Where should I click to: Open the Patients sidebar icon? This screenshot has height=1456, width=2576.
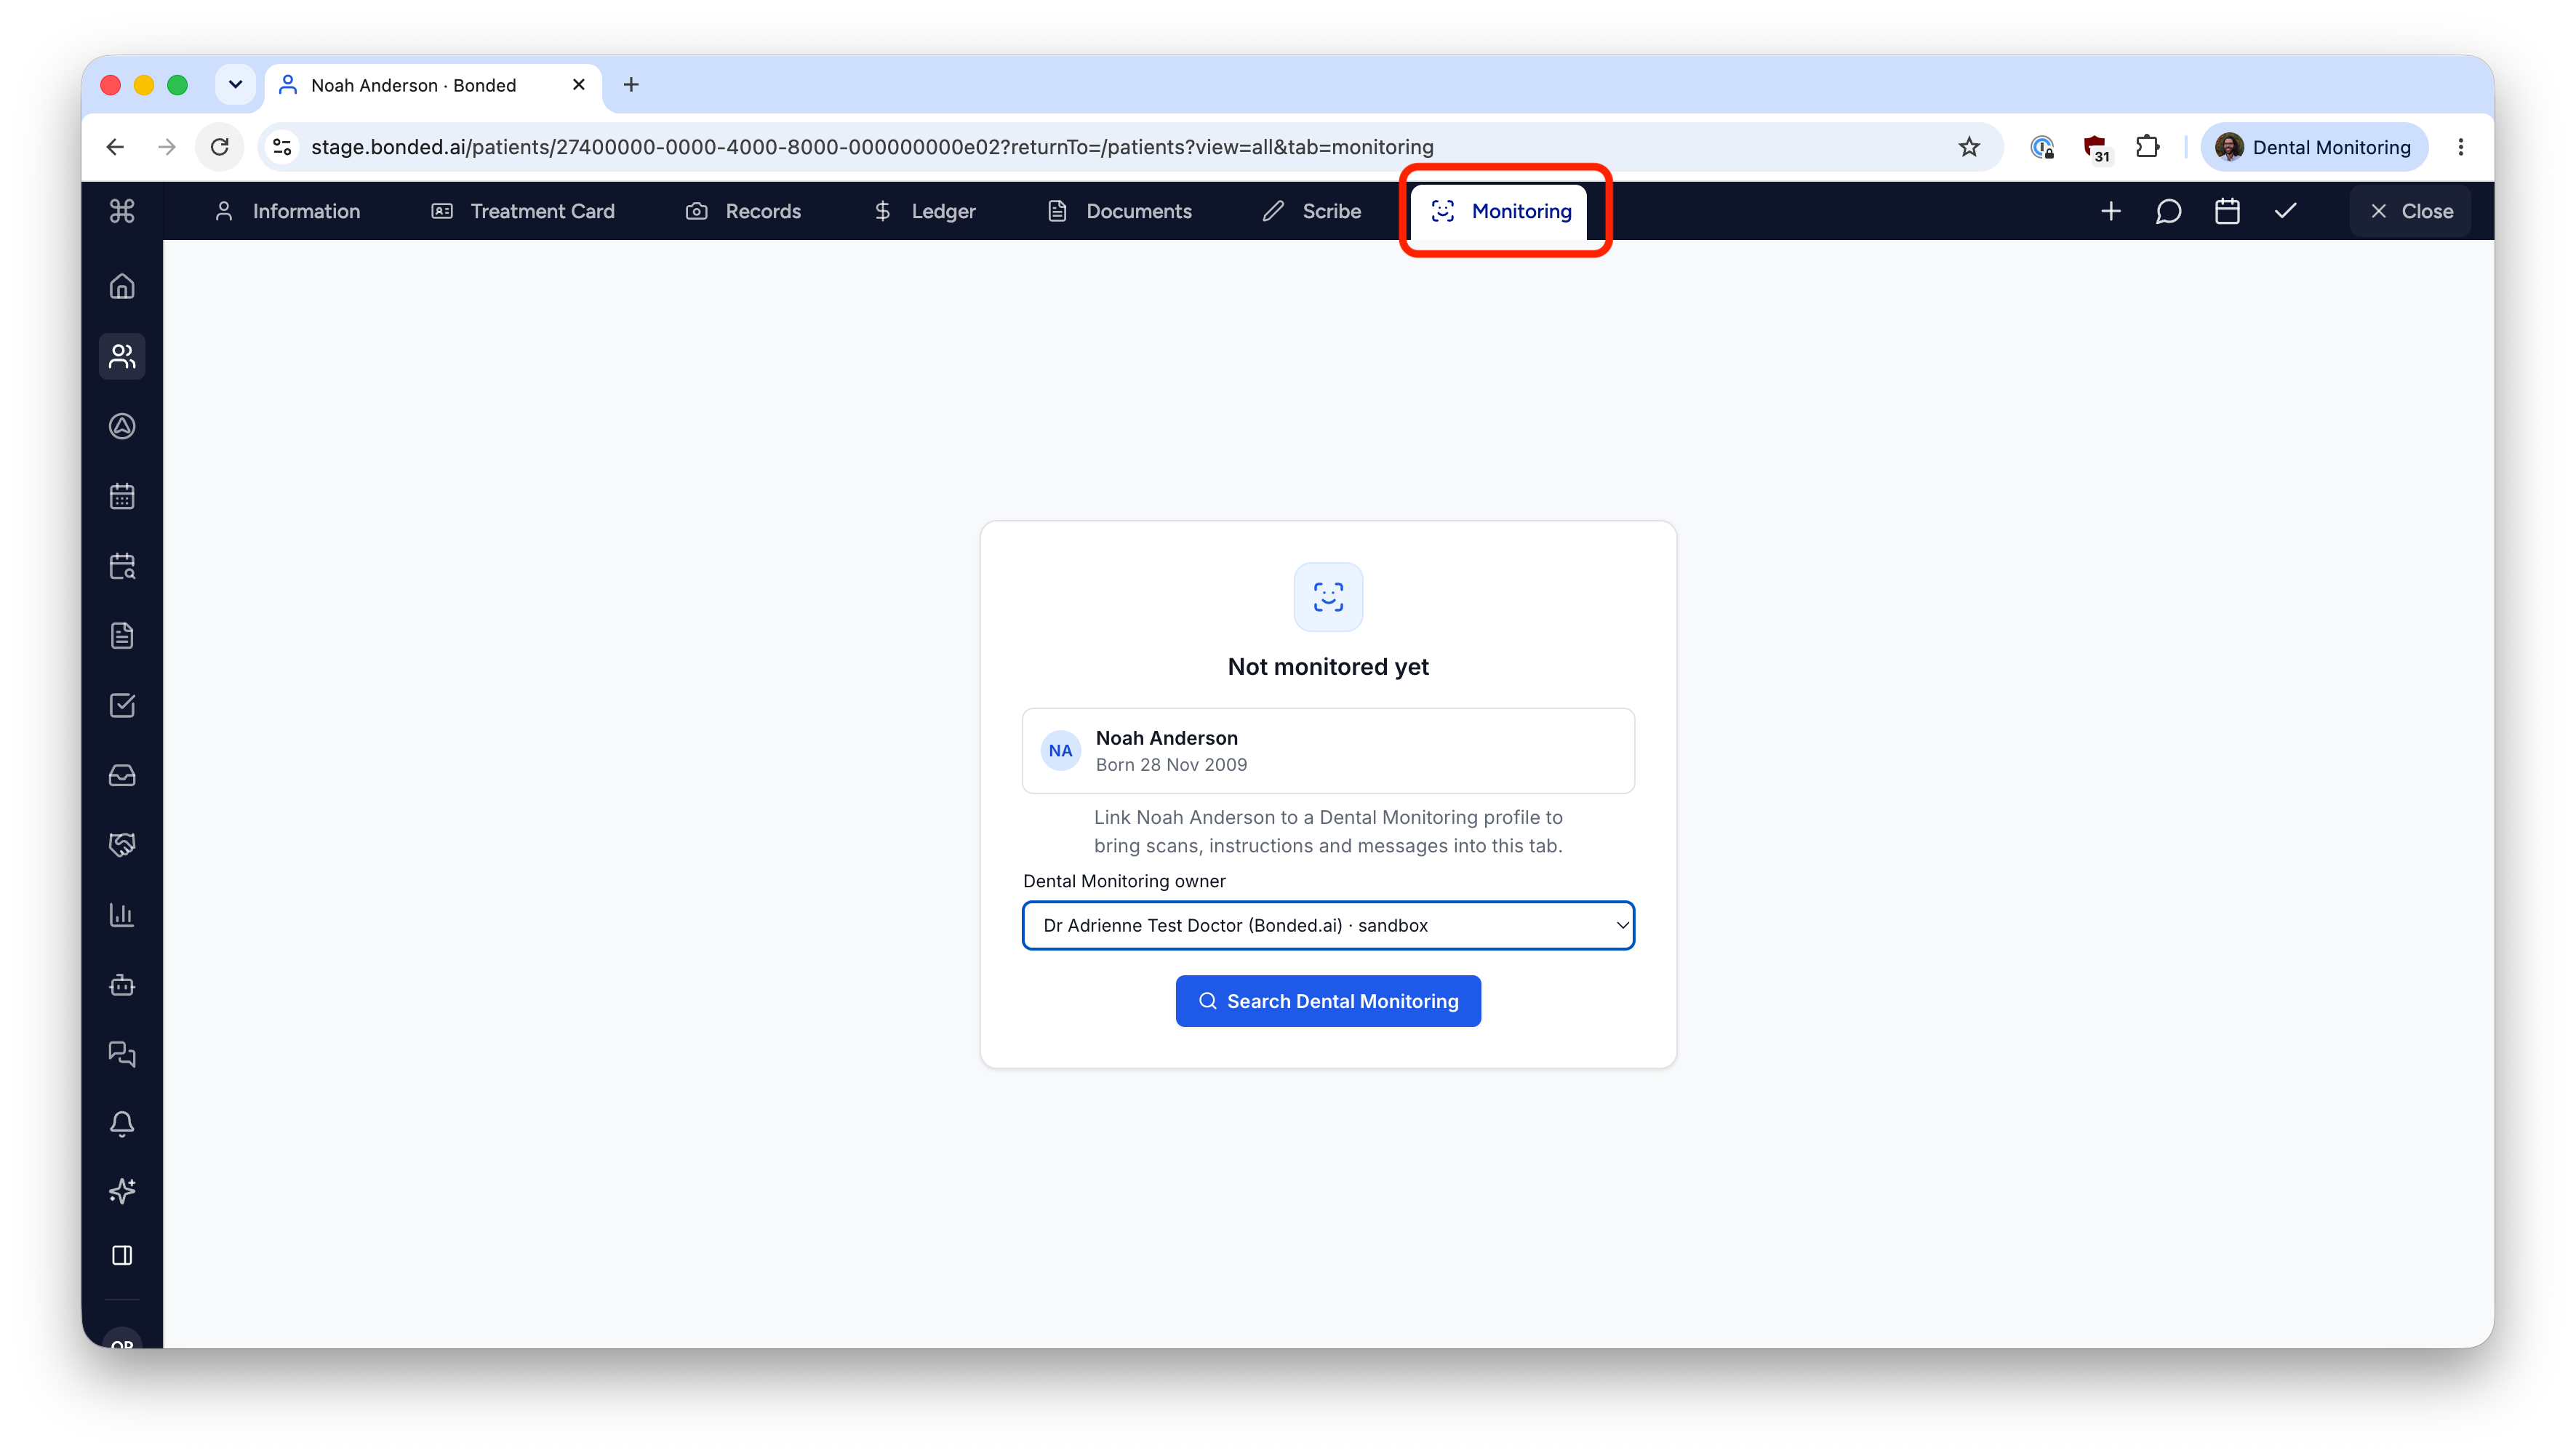122,356
